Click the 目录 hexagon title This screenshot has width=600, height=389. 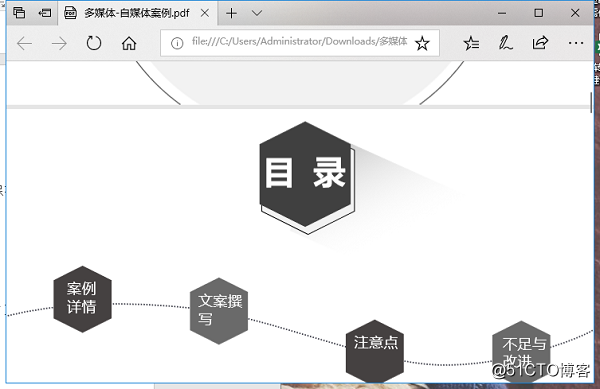[x=305, y=174]
